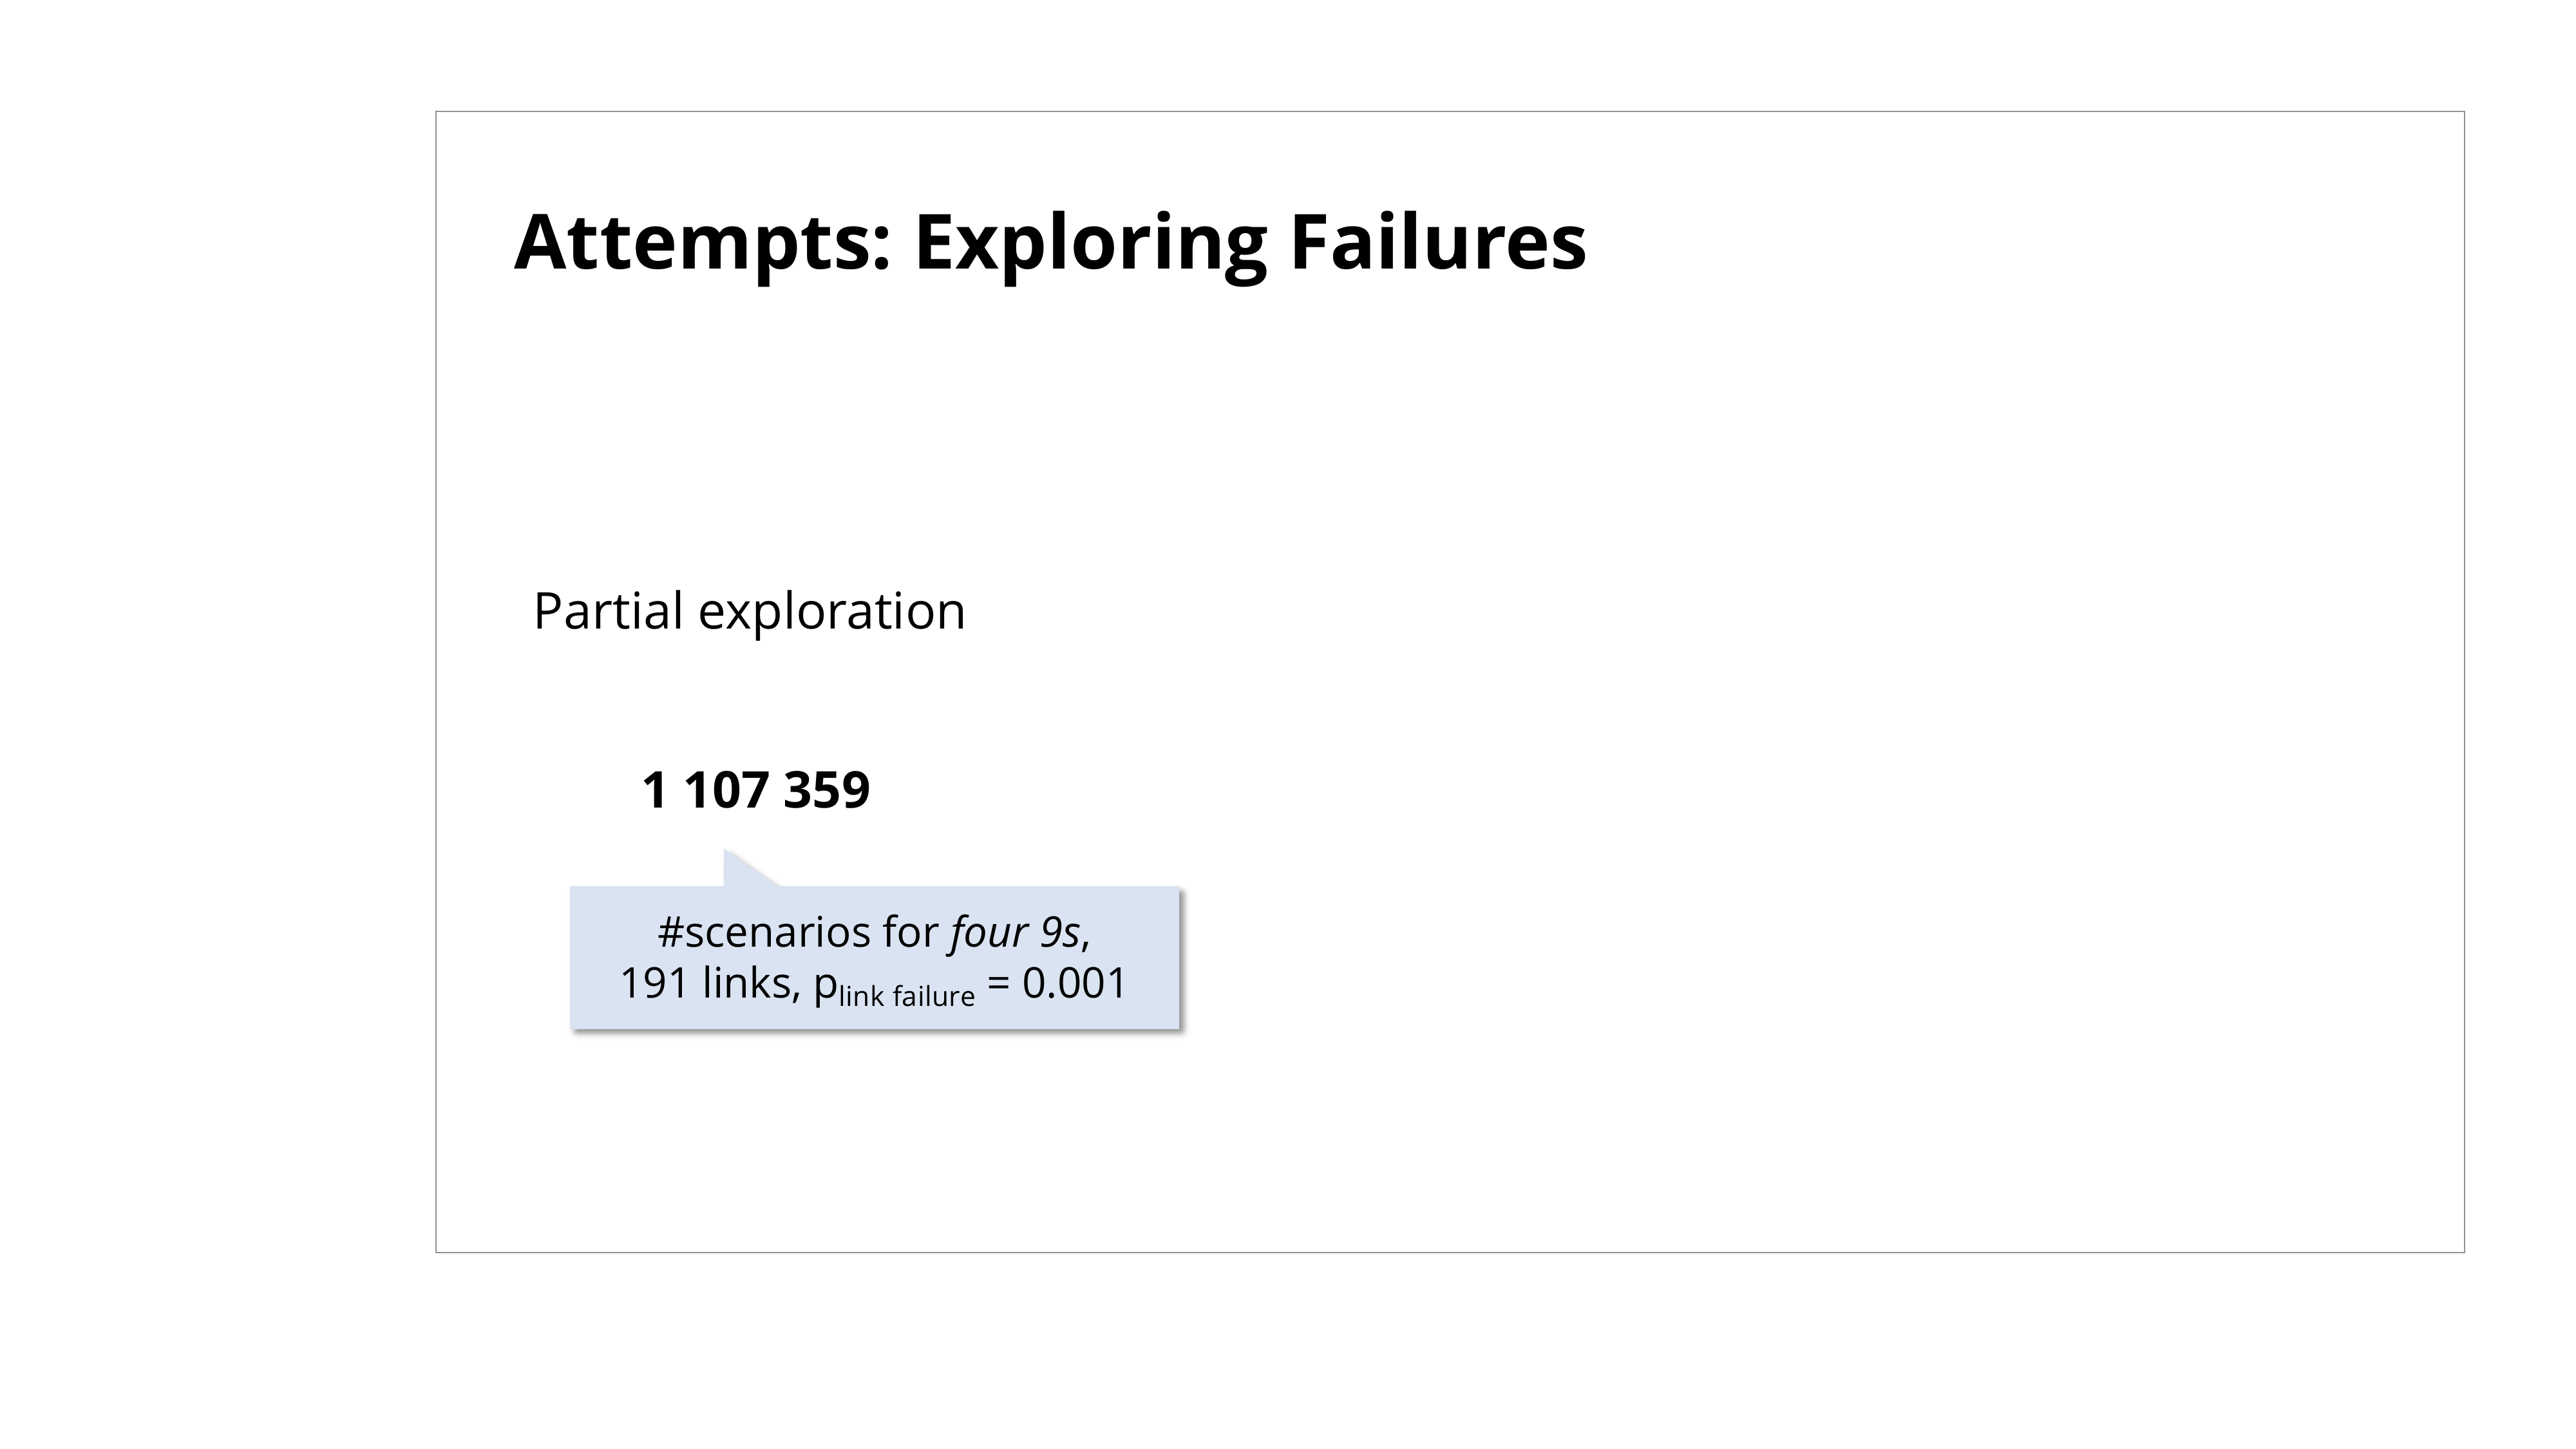Click the italic "four 9s" text
Image resolution: width=2576 pixels, height=1449 pixels.
(x=1014, y=933)
